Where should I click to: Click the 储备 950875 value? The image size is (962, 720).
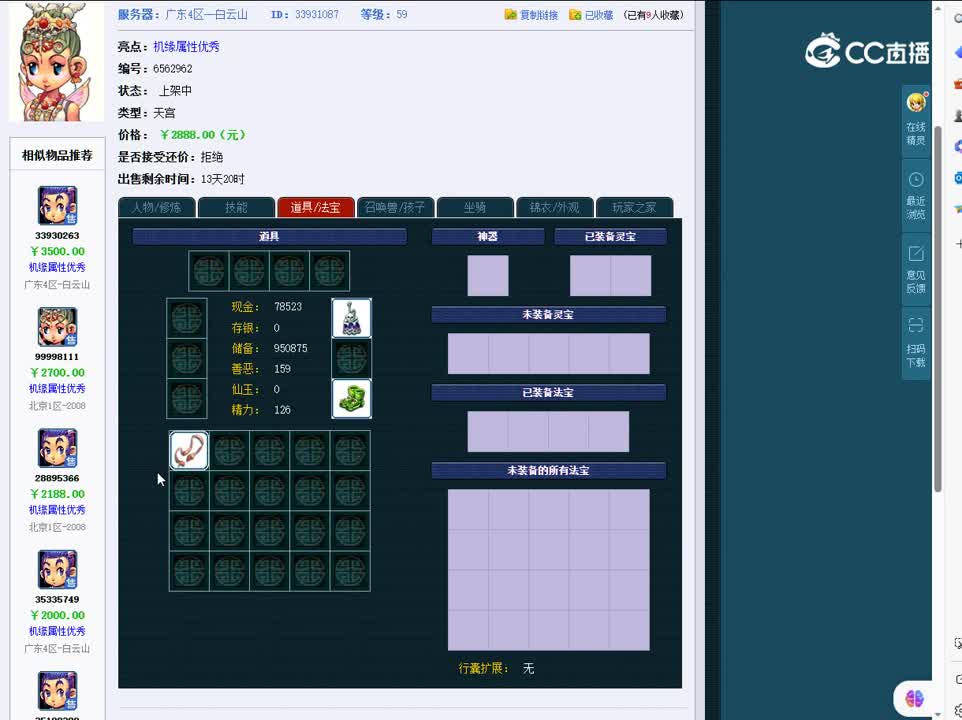click(290, 348)
